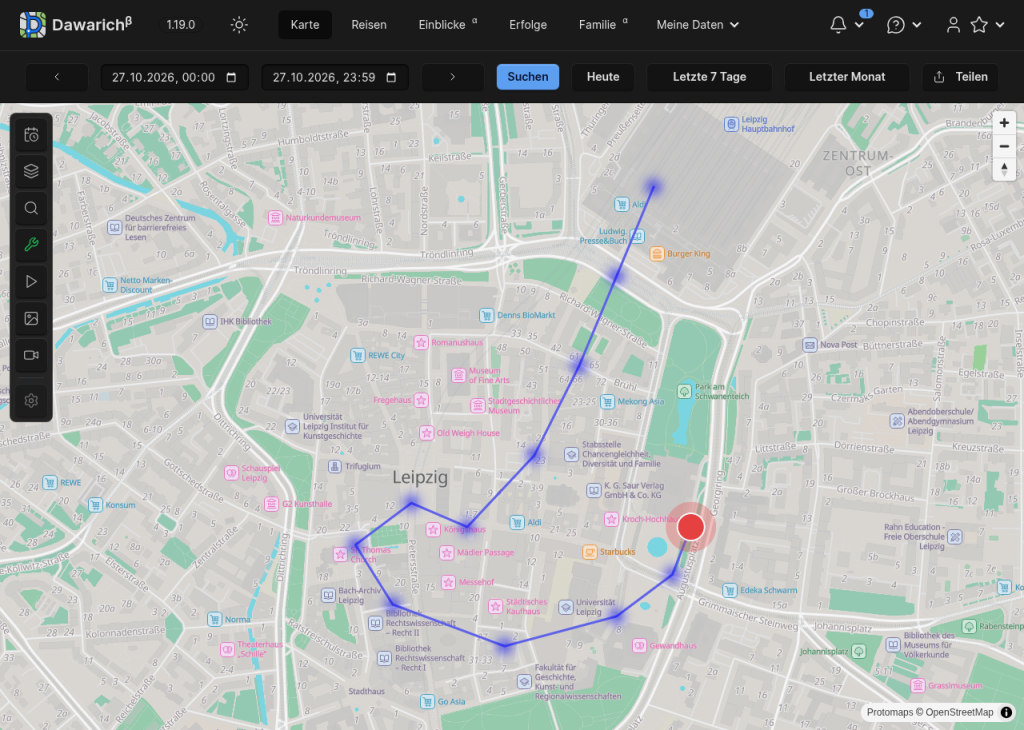Image resolution: width=1024 pixels, height=730 pixels.
Task: Toggle light/dark theme sun icon
Action: 239,25
